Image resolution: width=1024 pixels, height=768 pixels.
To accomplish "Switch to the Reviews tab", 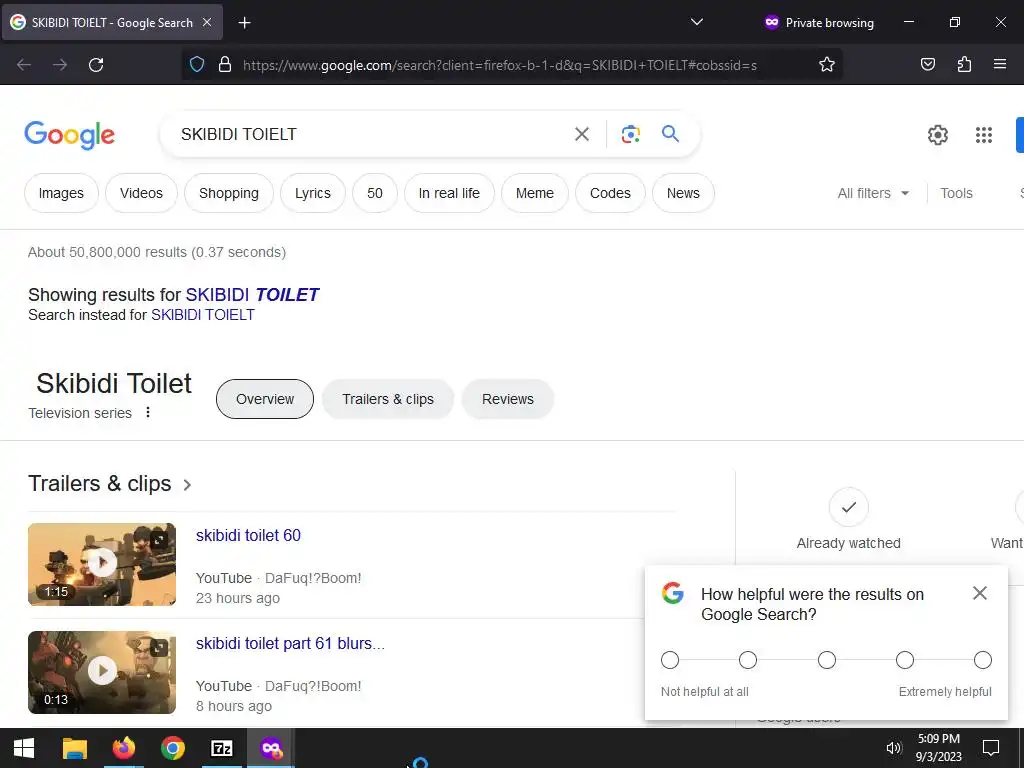I will click(507, 399).
